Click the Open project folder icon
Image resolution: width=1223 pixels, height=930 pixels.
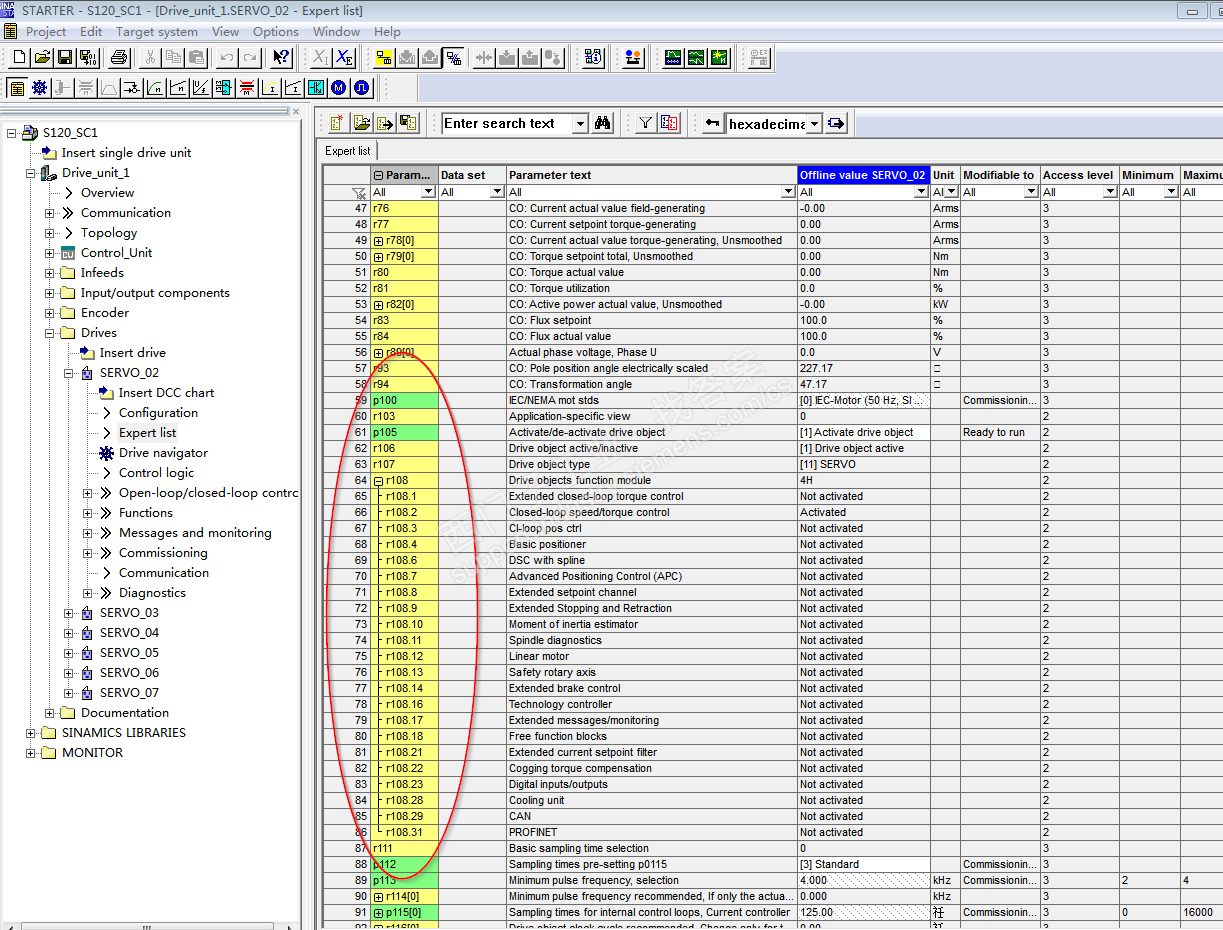[42, 58]
